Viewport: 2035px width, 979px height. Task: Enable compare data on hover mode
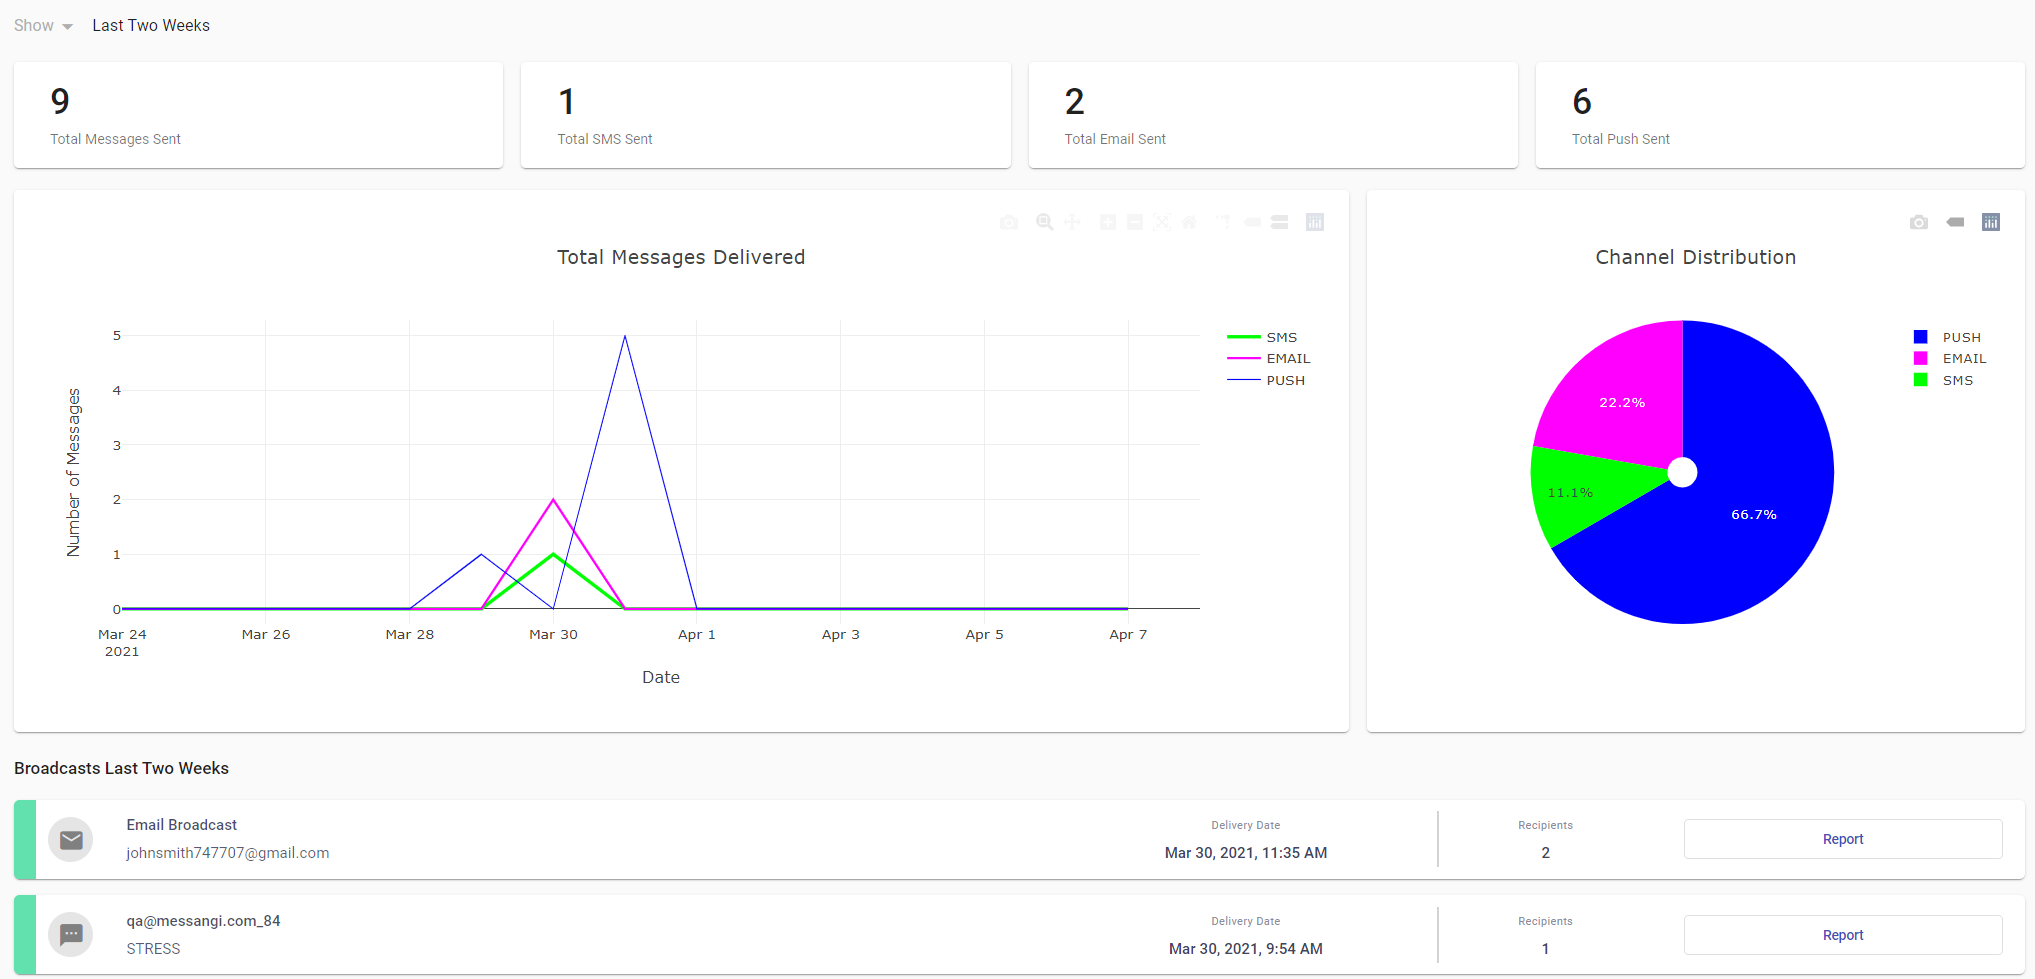tap(1280, 222)
